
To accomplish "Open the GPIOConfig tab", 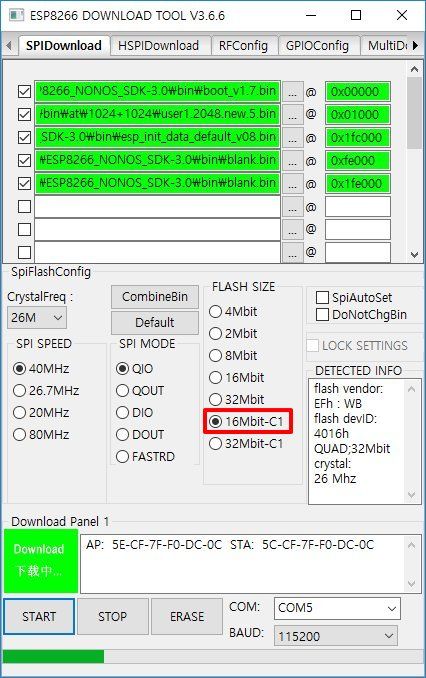I will point(317,46).
